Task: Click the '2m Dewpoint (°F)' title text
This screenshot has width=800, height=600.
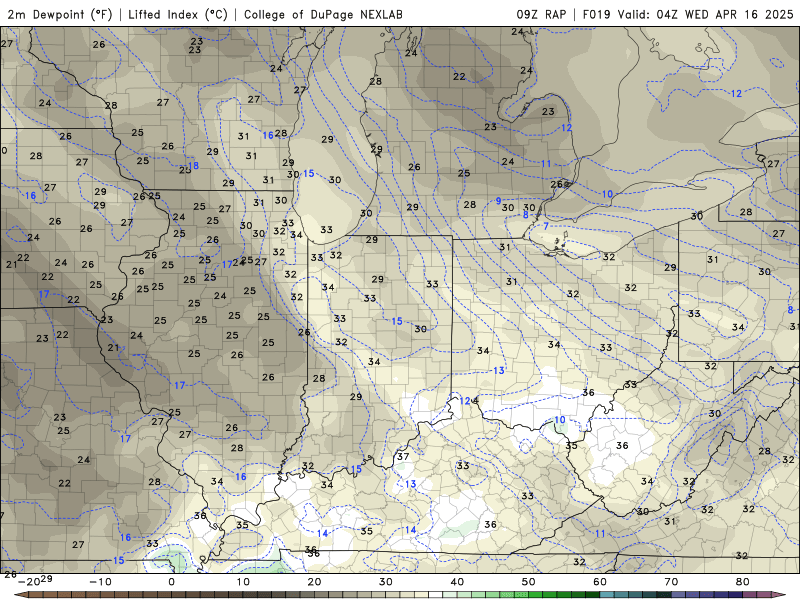Action: coord(60,14)
